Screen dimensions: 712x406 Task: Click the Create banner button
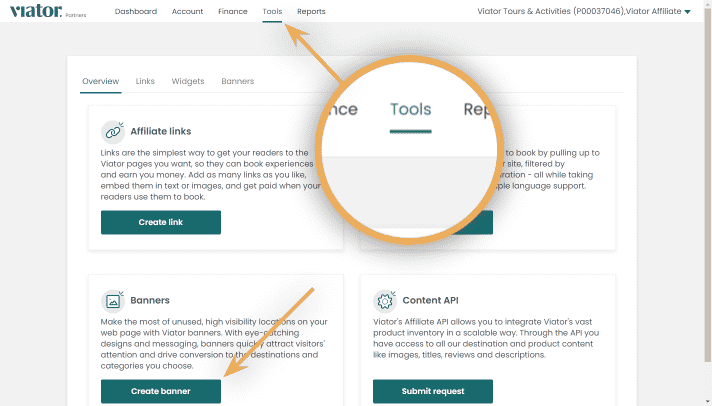pyautogui.click(x=161, y=391)
